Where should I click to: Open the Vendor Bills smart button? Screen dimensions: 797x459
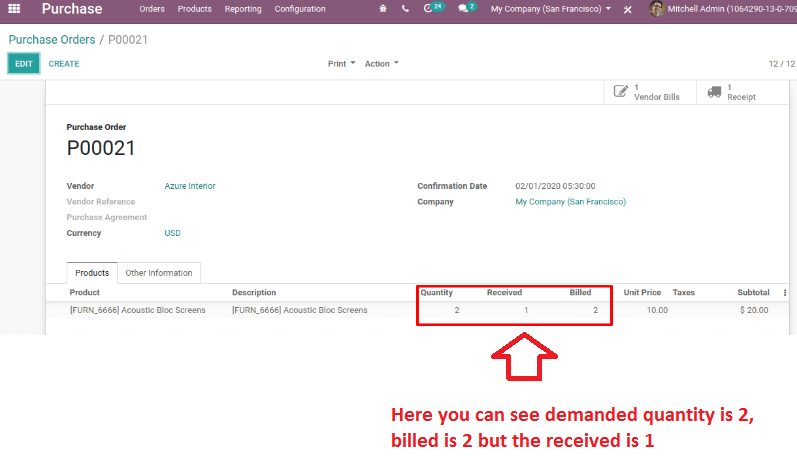[x=647, y=92]
